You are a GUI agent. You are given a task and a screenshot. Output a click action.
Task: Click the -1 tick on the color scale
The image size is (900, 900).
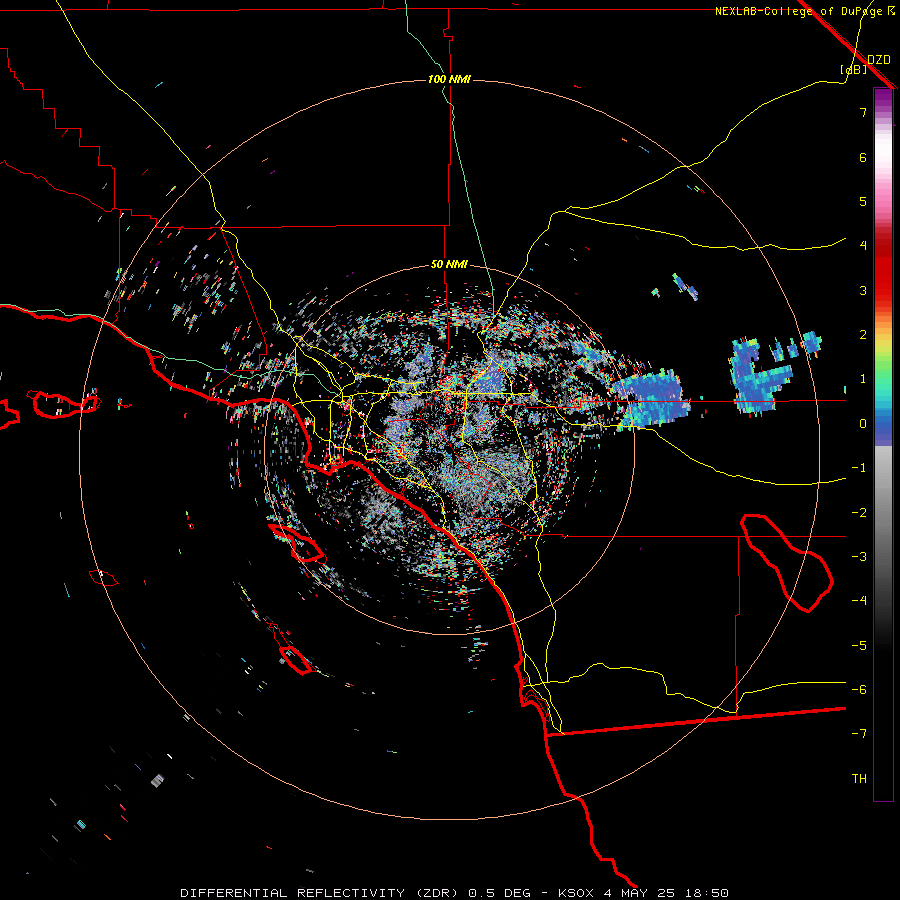859,468
